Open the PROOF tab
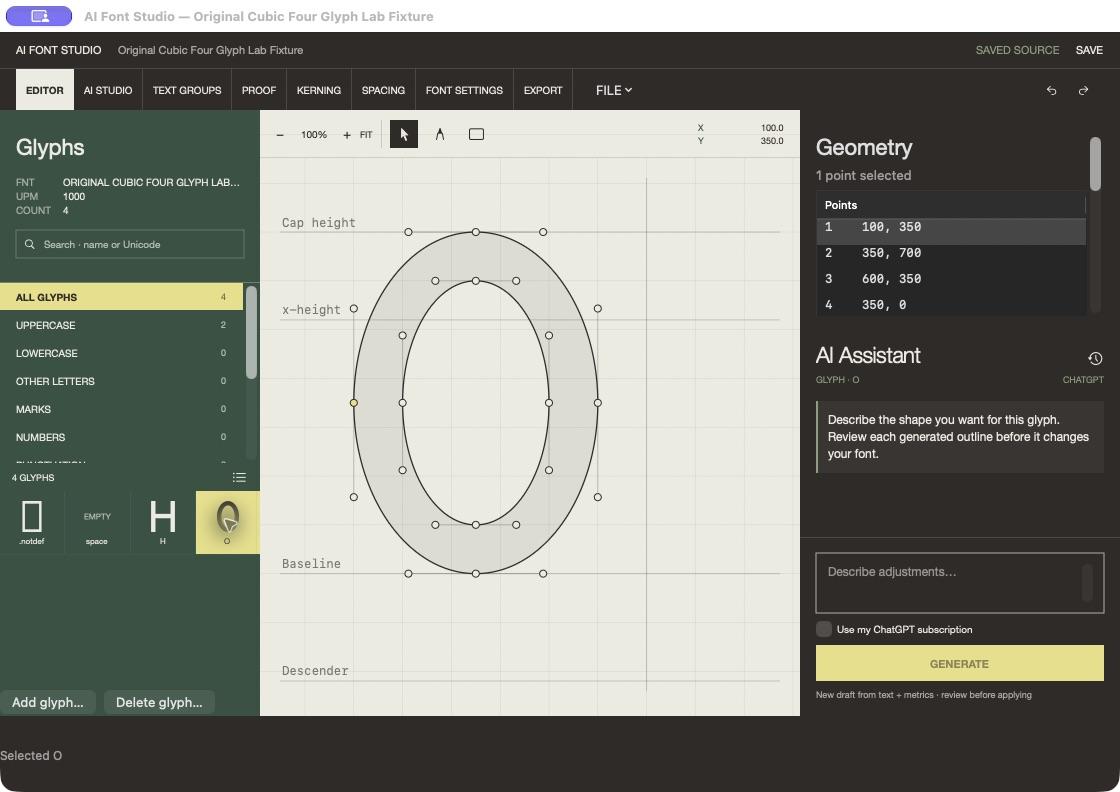 coord(259,91)
